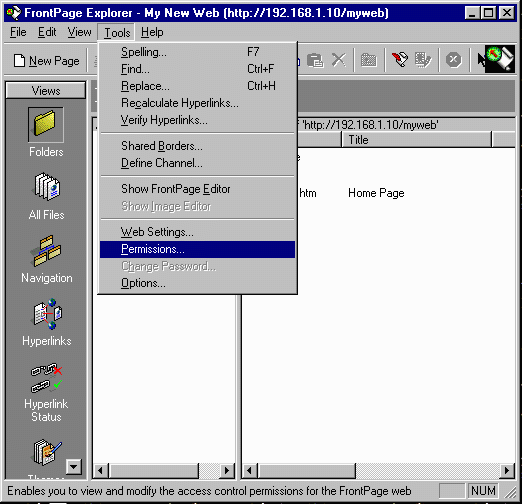The image size is (522, 504).
Task: Show the Hyperlinks view
Action: (x=47, y=314)
